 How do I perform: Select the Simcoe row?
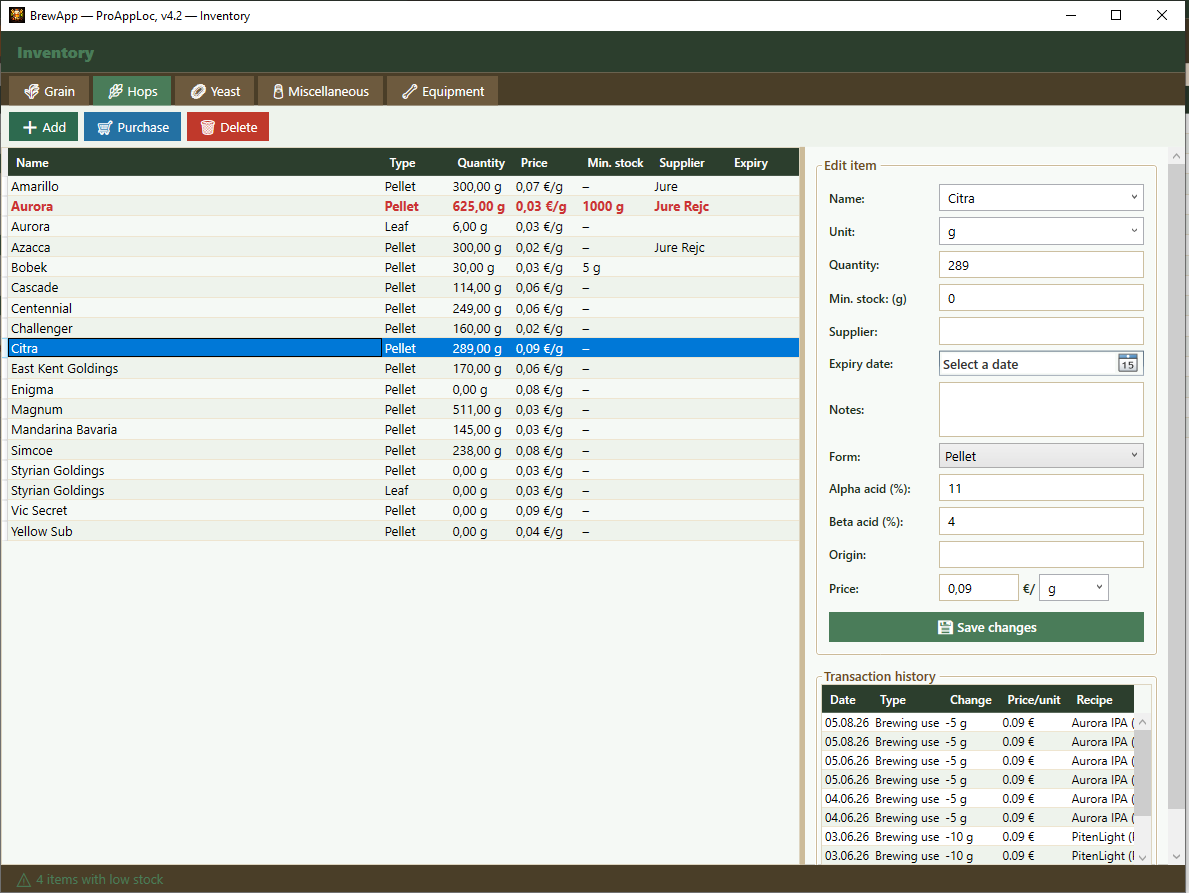click(x=403, y=450)
